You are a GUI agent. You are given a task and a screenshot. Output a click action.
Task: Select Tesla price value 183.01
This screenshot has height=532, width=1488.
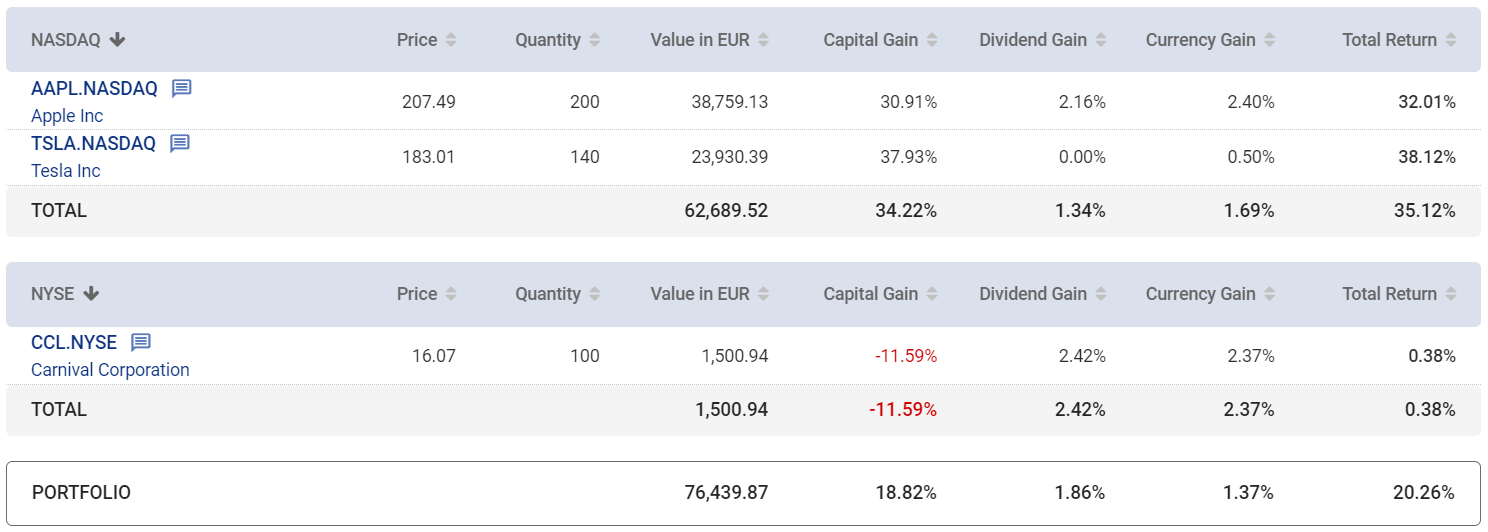(x=429, y=157)
